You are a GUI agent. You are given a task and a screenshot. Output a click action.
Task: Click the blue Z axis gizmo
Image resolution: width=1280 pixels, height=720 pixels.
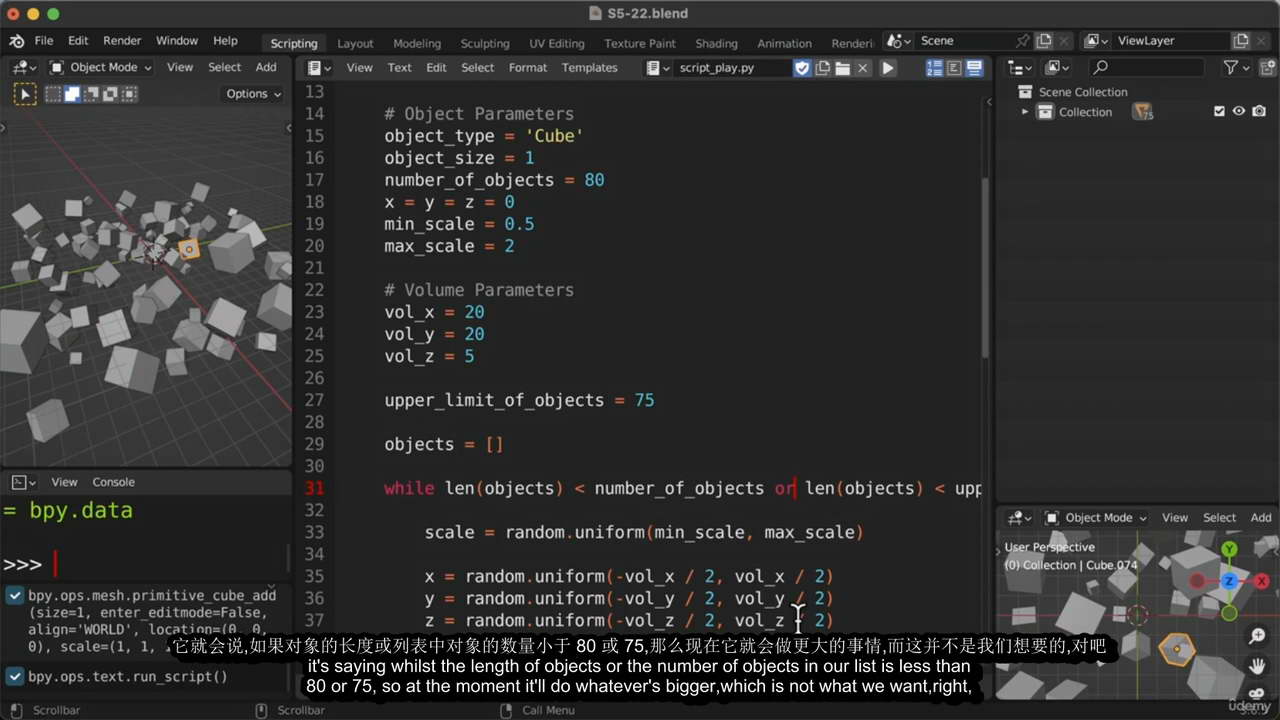click(x=1230, y=581)
